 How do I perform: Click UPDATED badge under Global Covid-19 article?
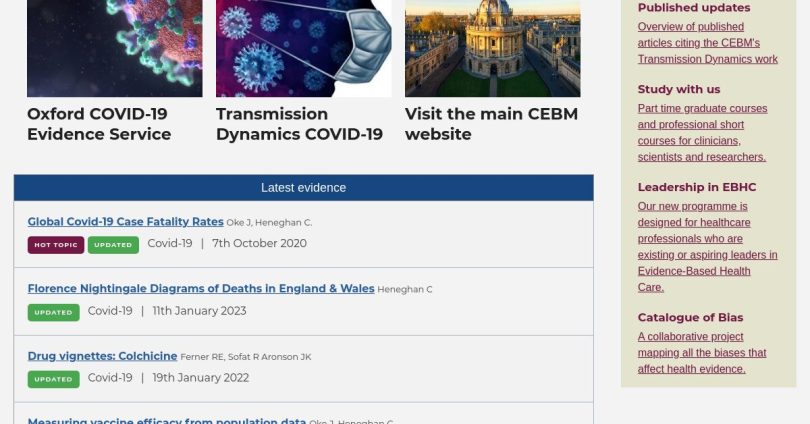(x=113, y=244)
